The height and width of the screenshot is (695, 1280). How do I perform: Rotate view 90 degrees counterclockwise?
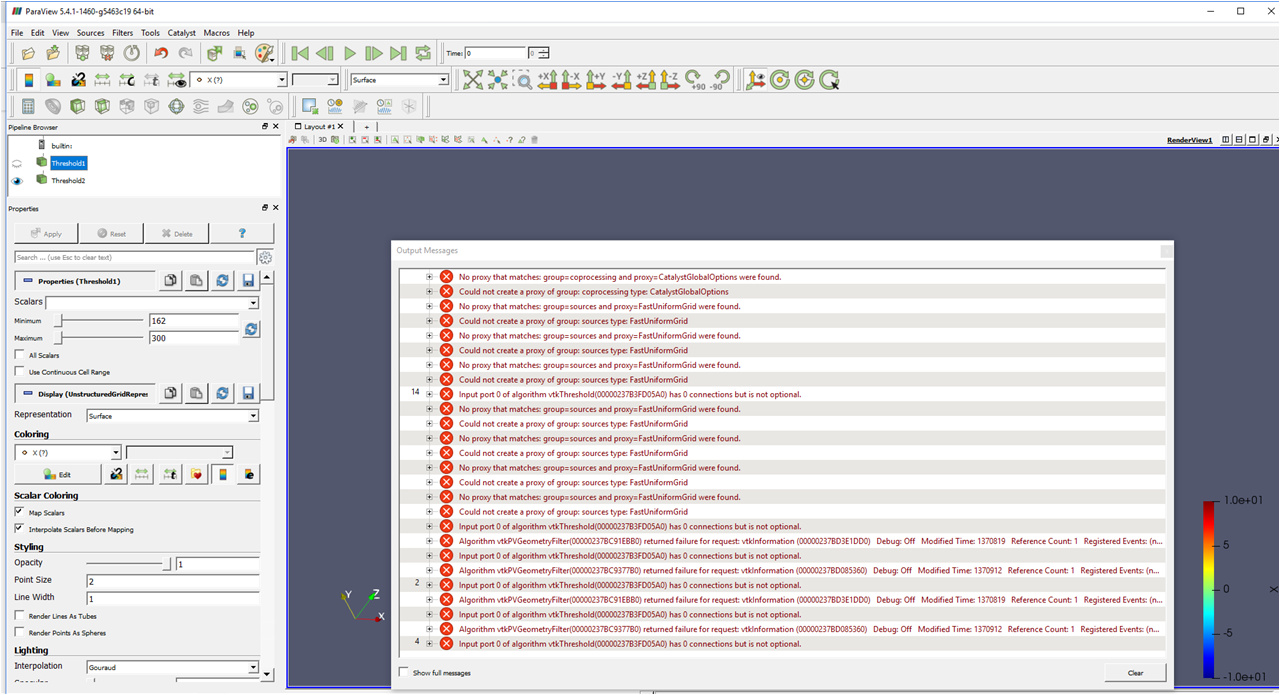[718, 80]
